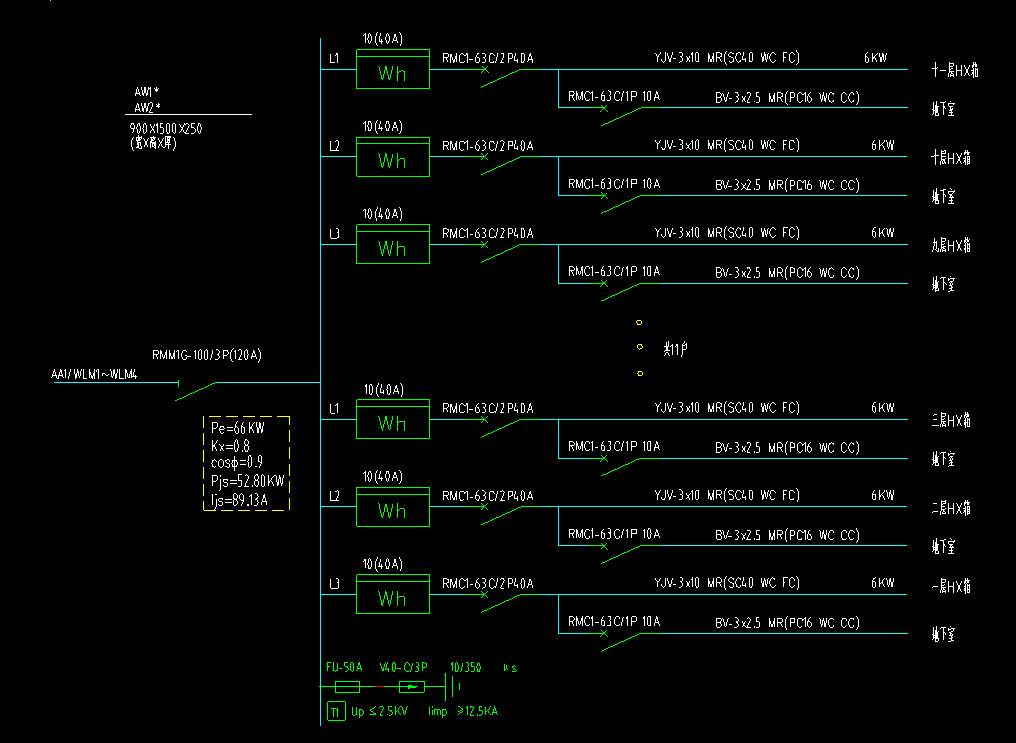Select the middle yellow continuation circle near 共11户
The height and width of the screenshot is (743, 1016).
click(x=640, y=347)
